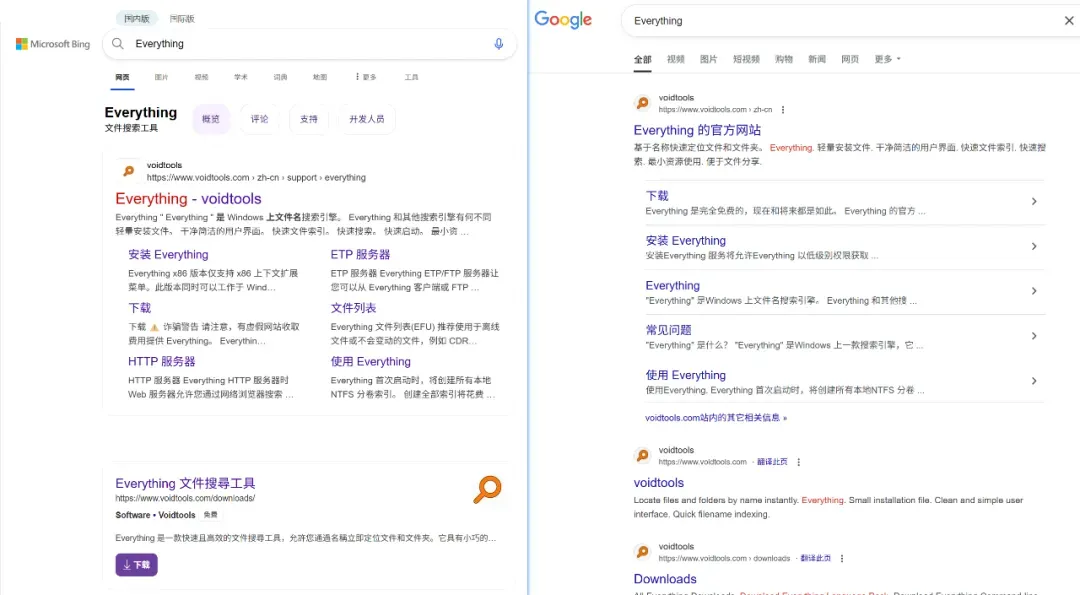The width and height of the screenshot is (1080, 595).
Task: Switch Bing to 国际版
Action: (182, 19)
